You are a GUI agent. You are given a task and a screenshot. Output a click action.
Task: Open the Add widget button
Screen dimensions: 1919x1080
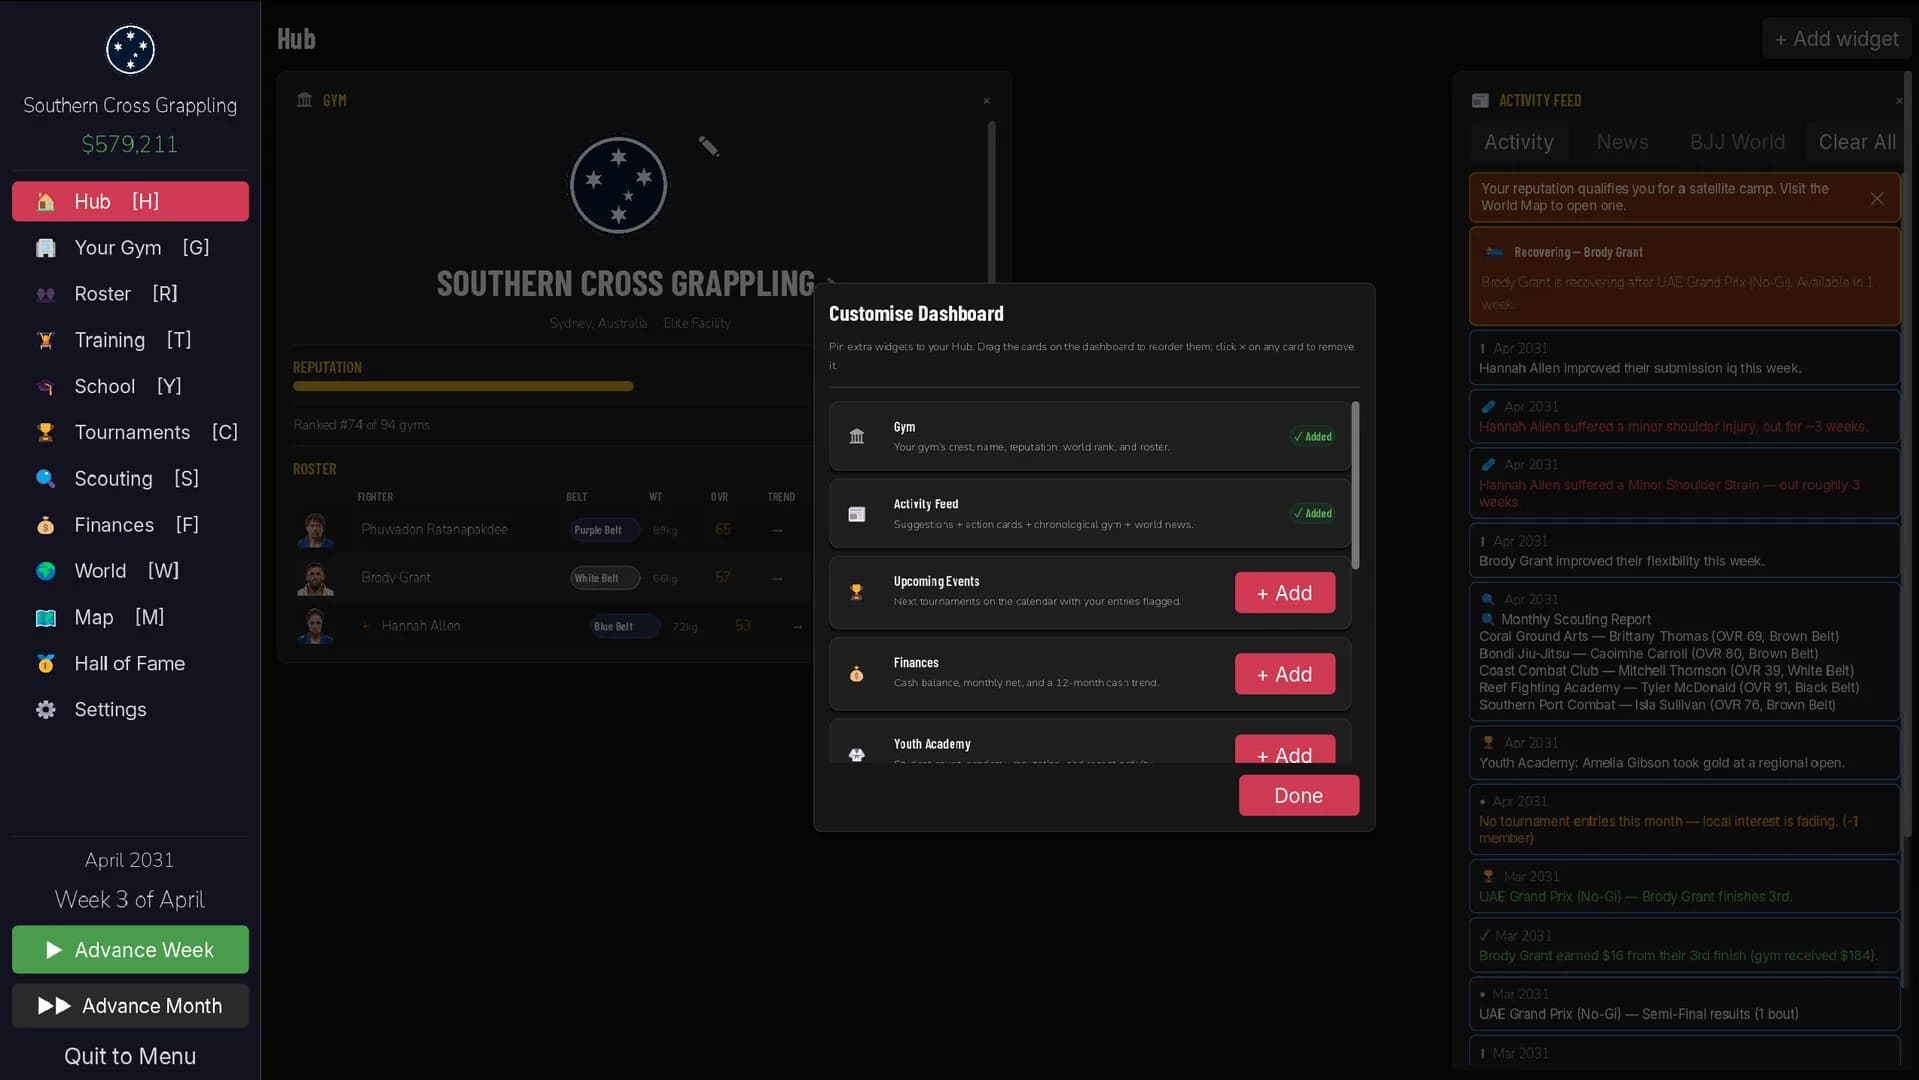click(1836, 39)
